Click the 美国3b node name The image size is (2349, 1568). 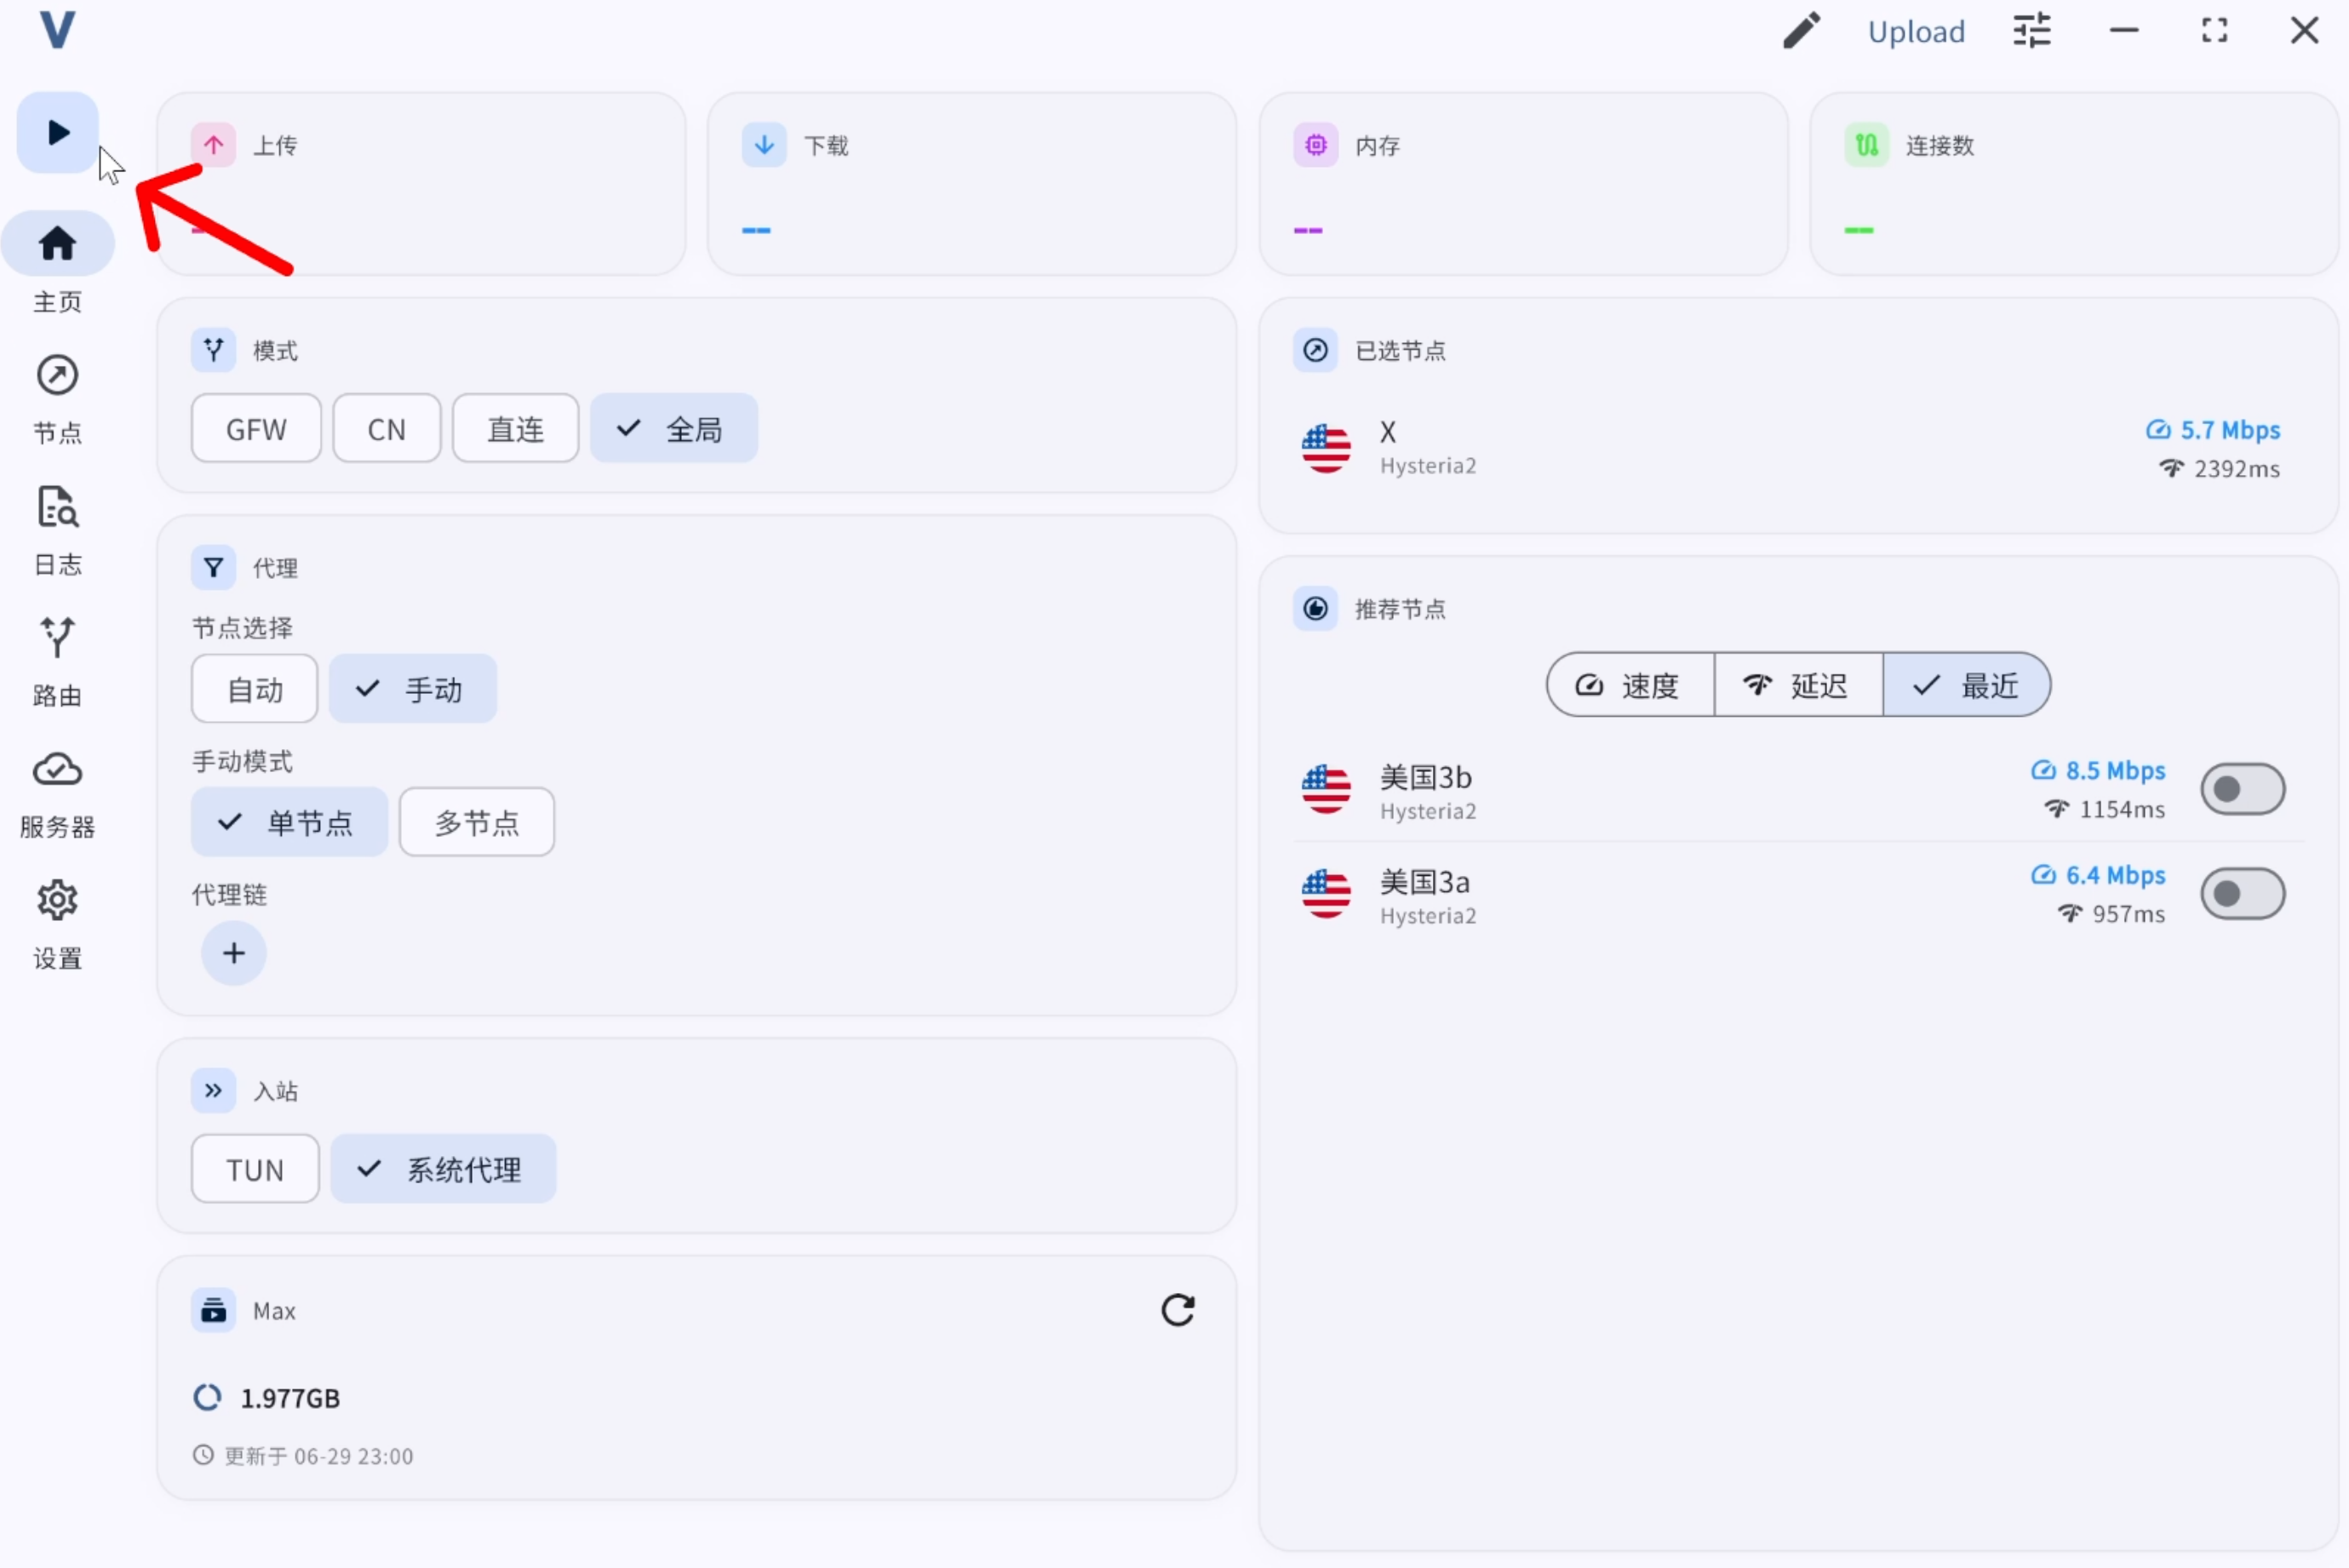coord(1425,776)
